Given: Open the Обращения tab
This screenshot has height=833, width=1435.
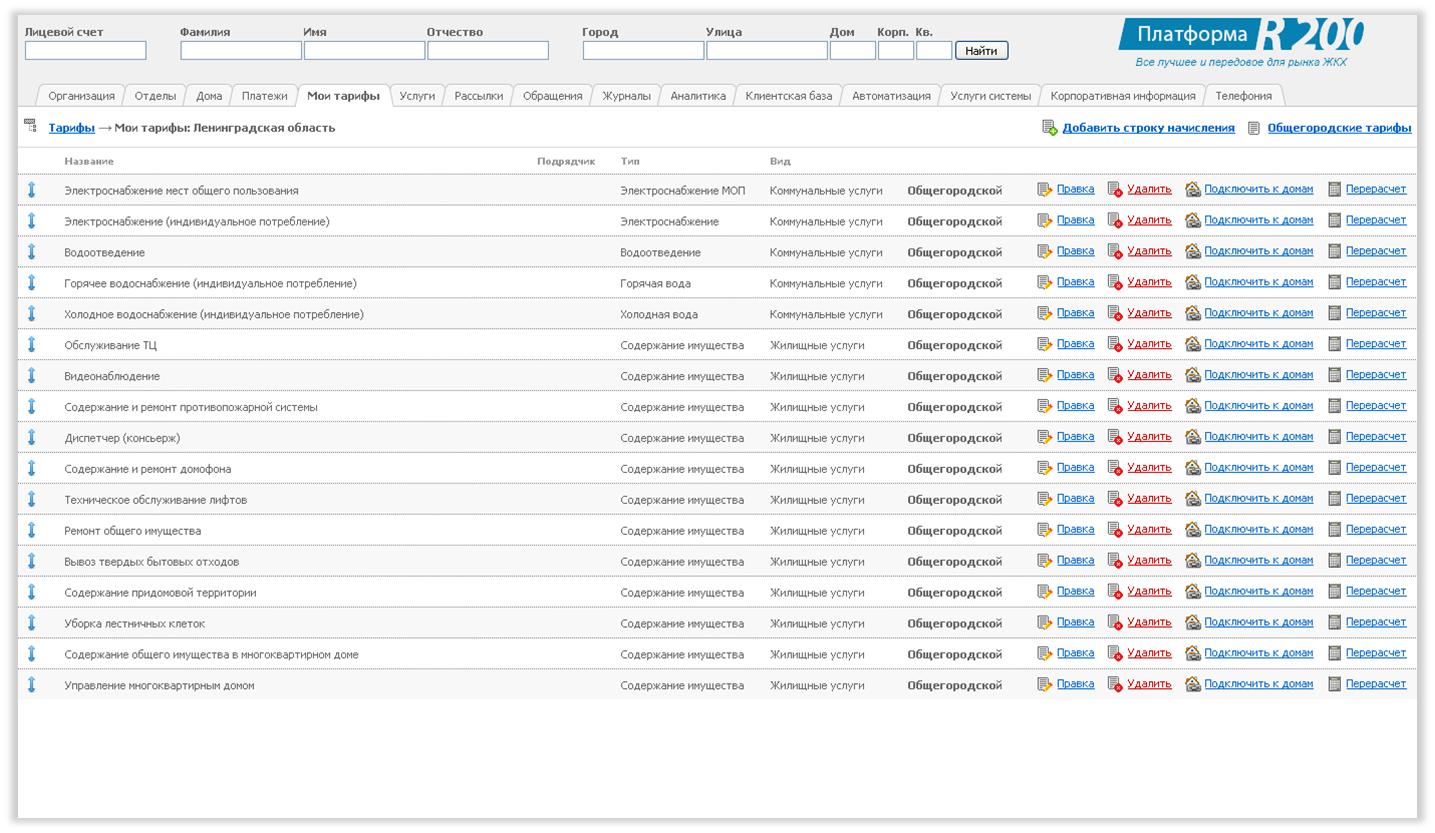Looking at the screenshot, I should coord(553,96).
